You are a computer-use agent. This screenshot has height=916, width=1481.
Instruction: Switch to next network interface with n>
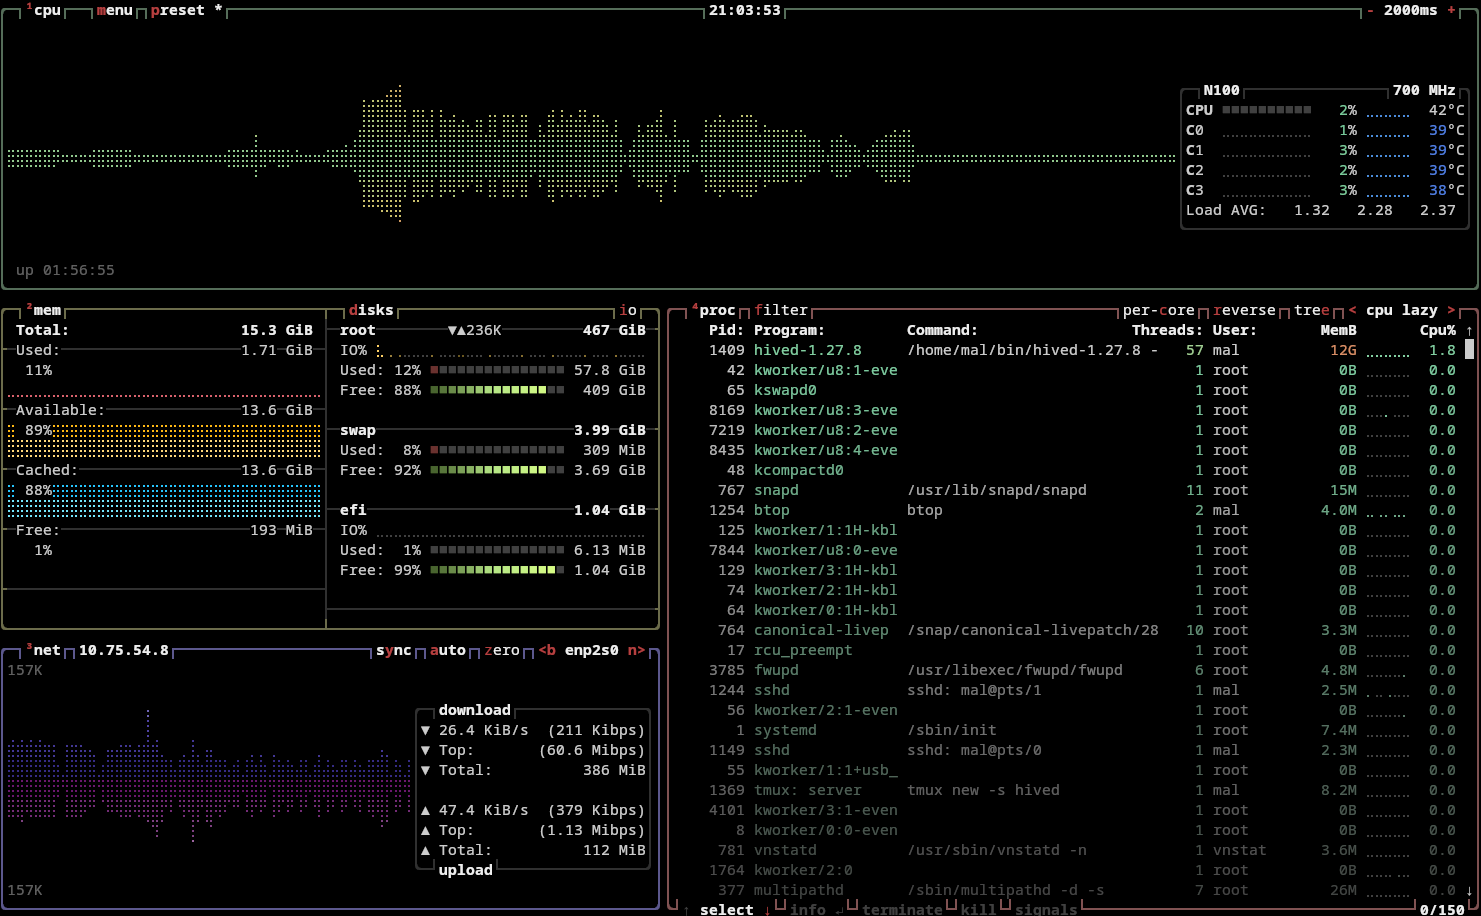(x=636, y=650)
